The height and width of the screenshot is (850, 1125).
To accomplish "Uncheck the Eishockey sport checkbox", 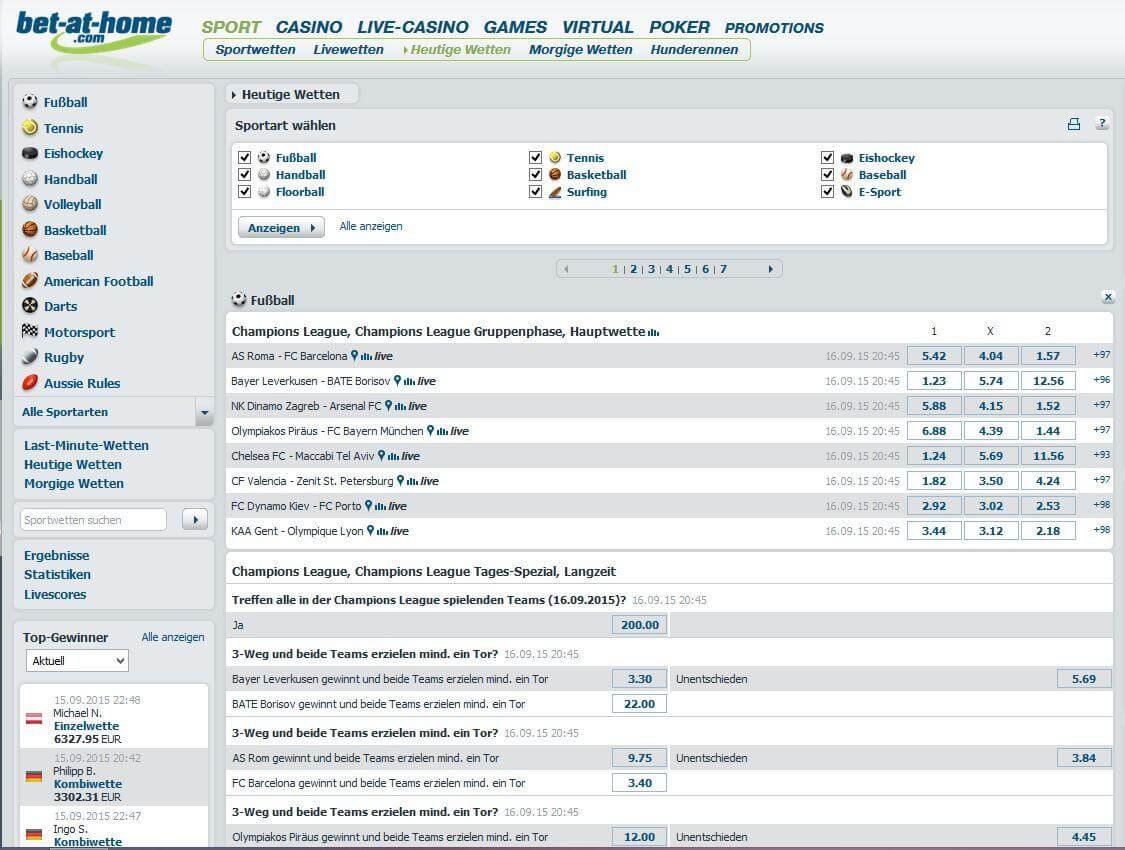I will 827,157.
